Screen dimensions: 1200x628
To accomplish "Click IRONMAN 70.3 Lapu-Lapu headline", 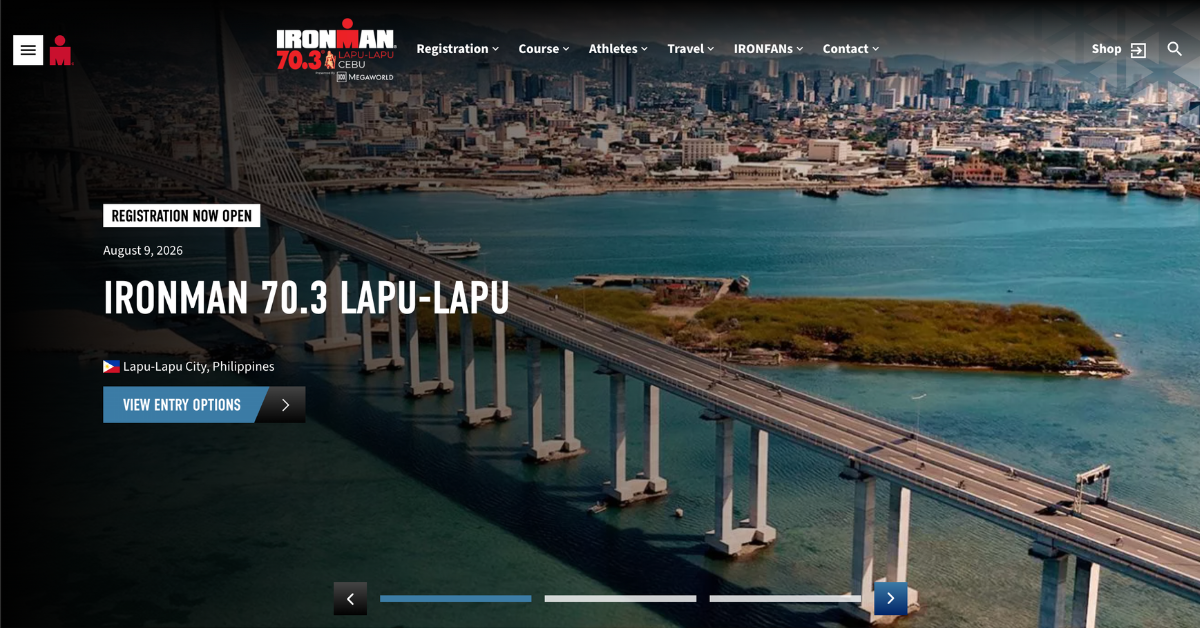I will click(306, 298).
